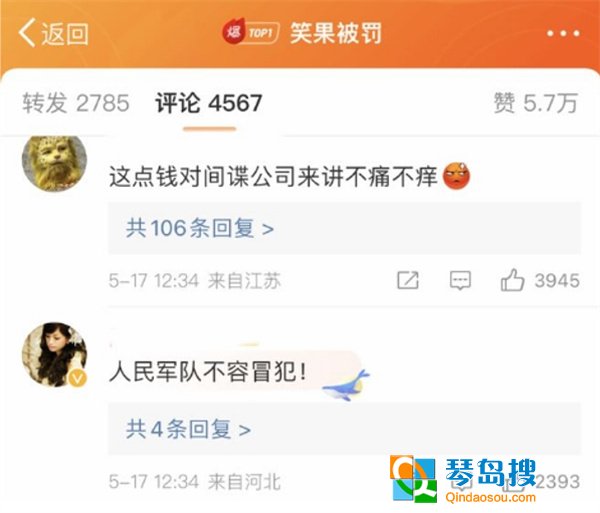
Task: Open the three-dot more options menu
Action: (563, 34)
